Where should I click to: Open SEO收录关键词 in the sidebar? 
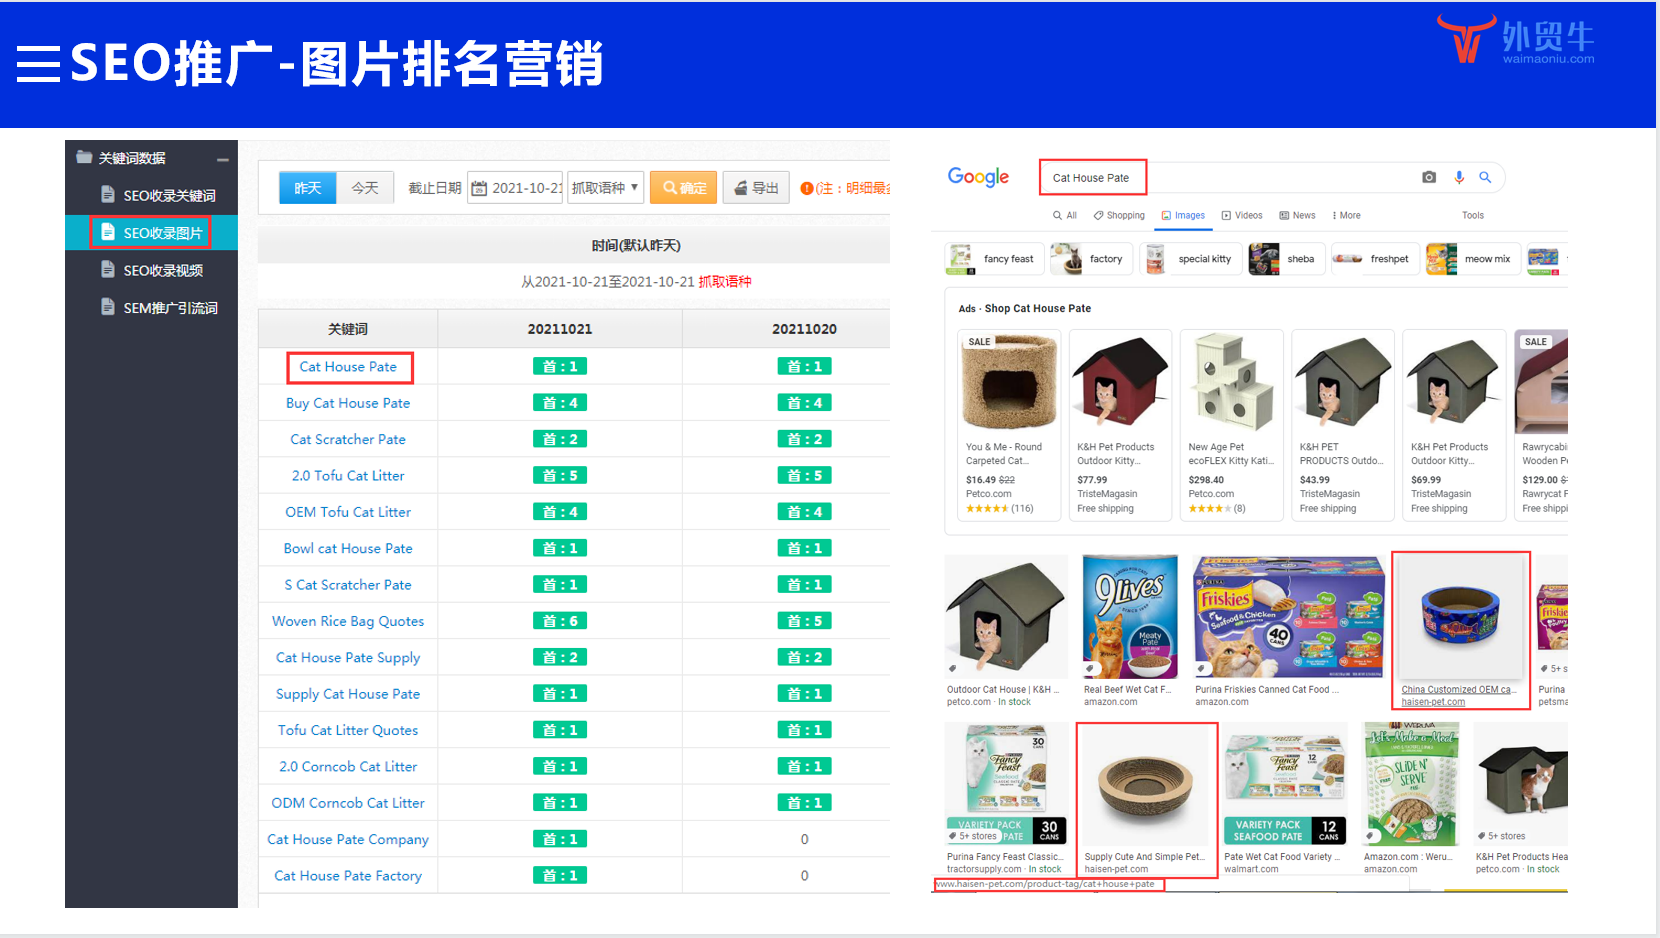click(169, 195)
